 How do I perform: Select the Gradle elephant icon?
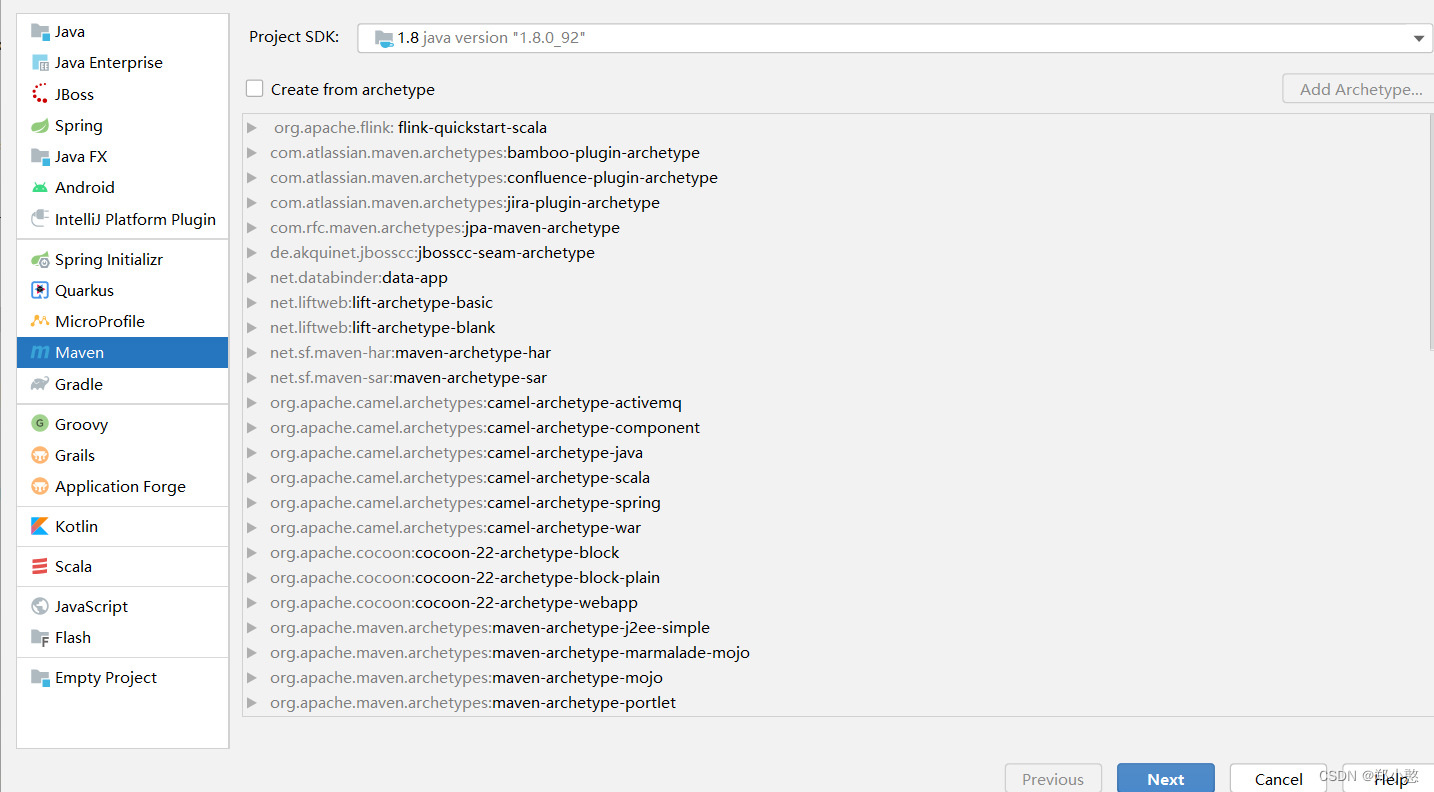(x=40, y=384)
